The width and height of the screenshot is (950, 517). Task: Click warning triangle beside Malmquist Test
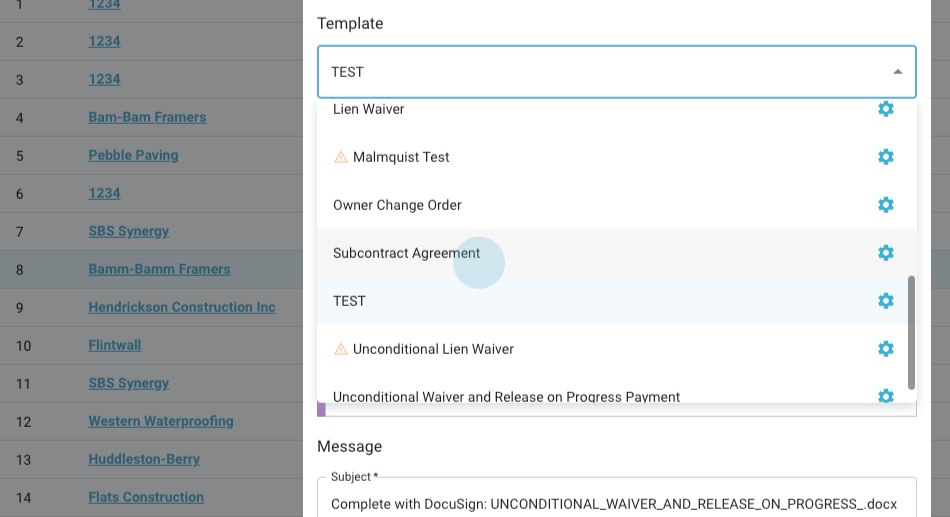[x=341, y=157]
